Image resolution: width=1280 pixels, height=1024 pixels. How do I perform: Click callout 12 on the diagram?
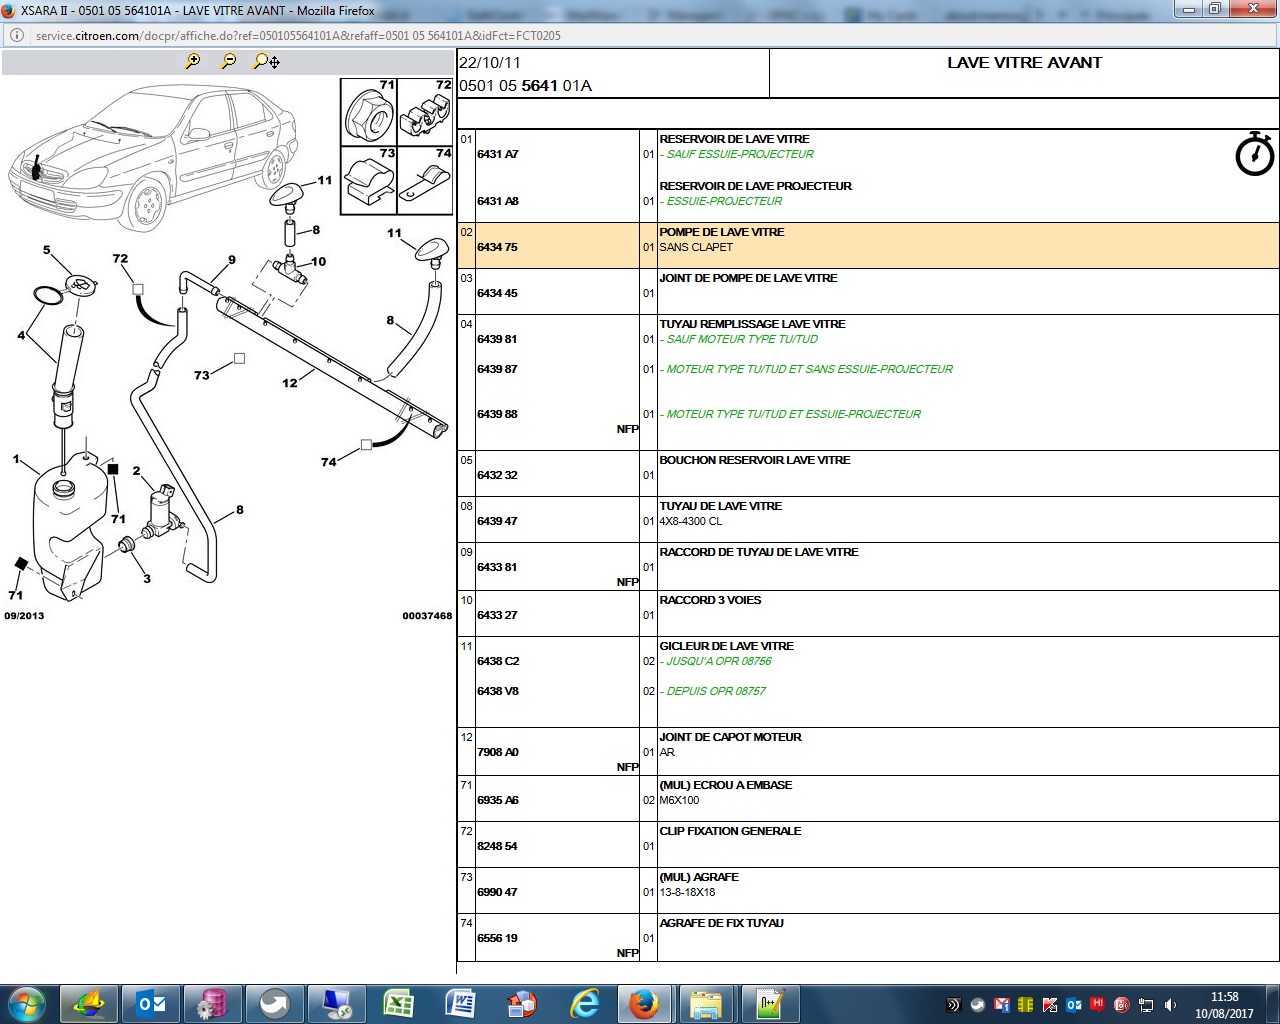point(289,383)
